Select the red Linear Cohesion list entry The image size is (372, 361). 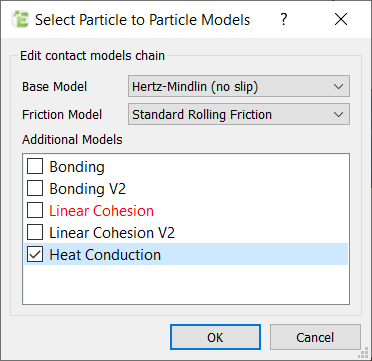101,211
